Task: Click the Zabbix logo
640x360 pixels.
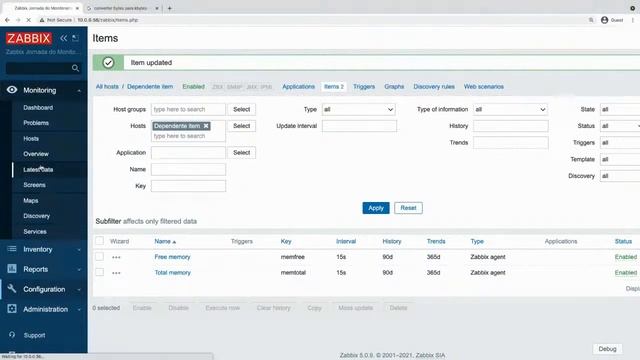Action: pos(29,38)
